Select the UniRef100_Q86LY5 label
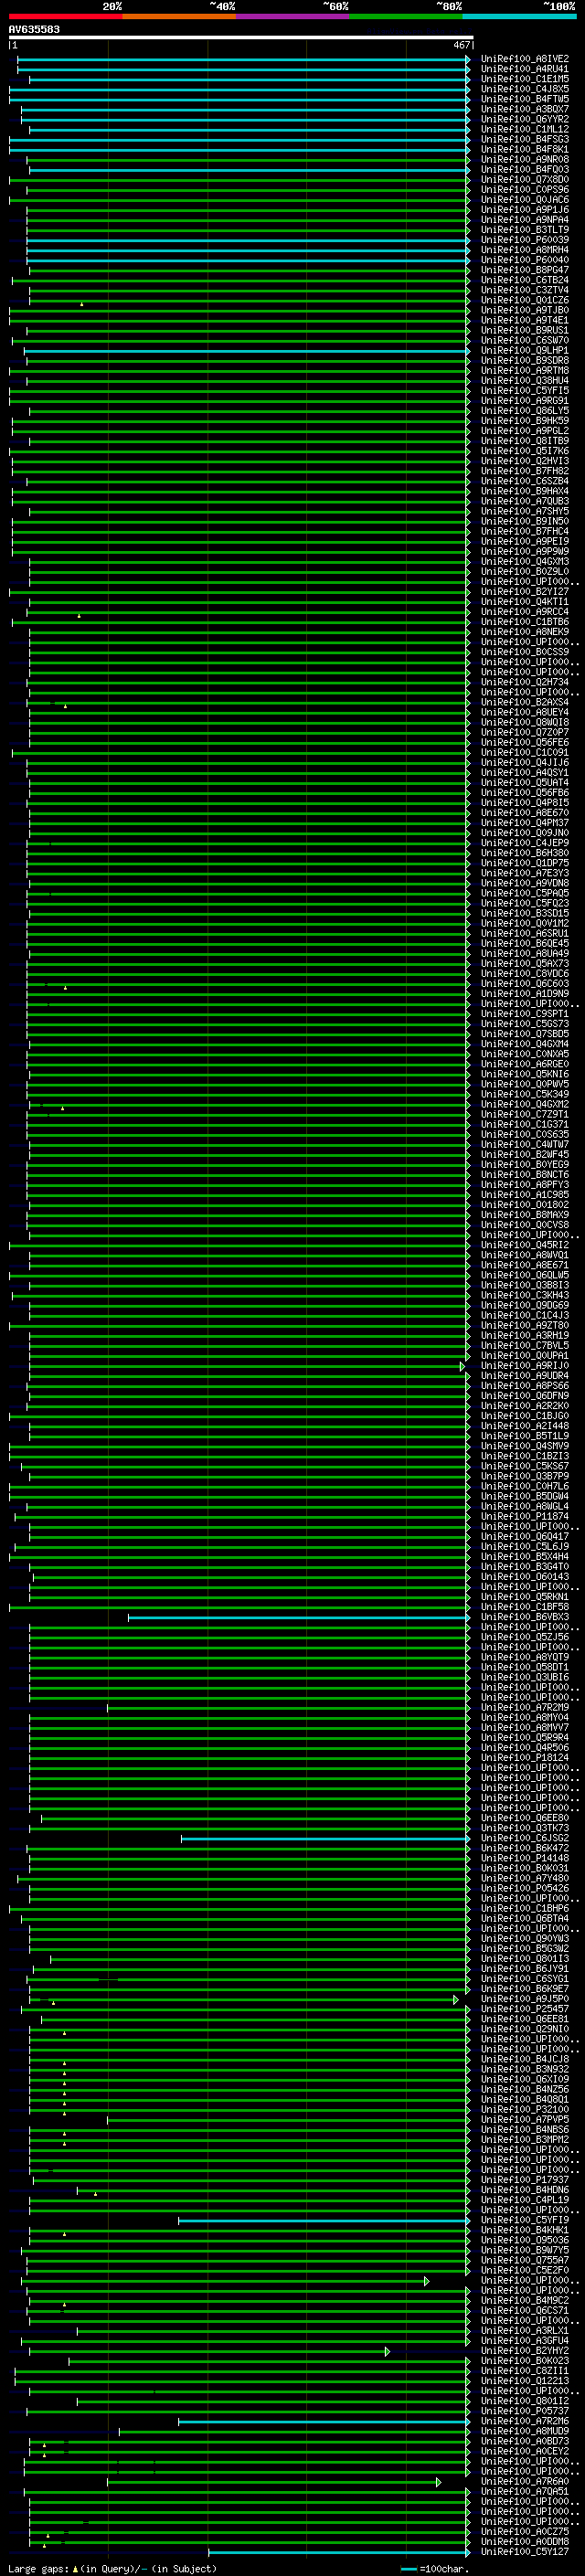 525,411
